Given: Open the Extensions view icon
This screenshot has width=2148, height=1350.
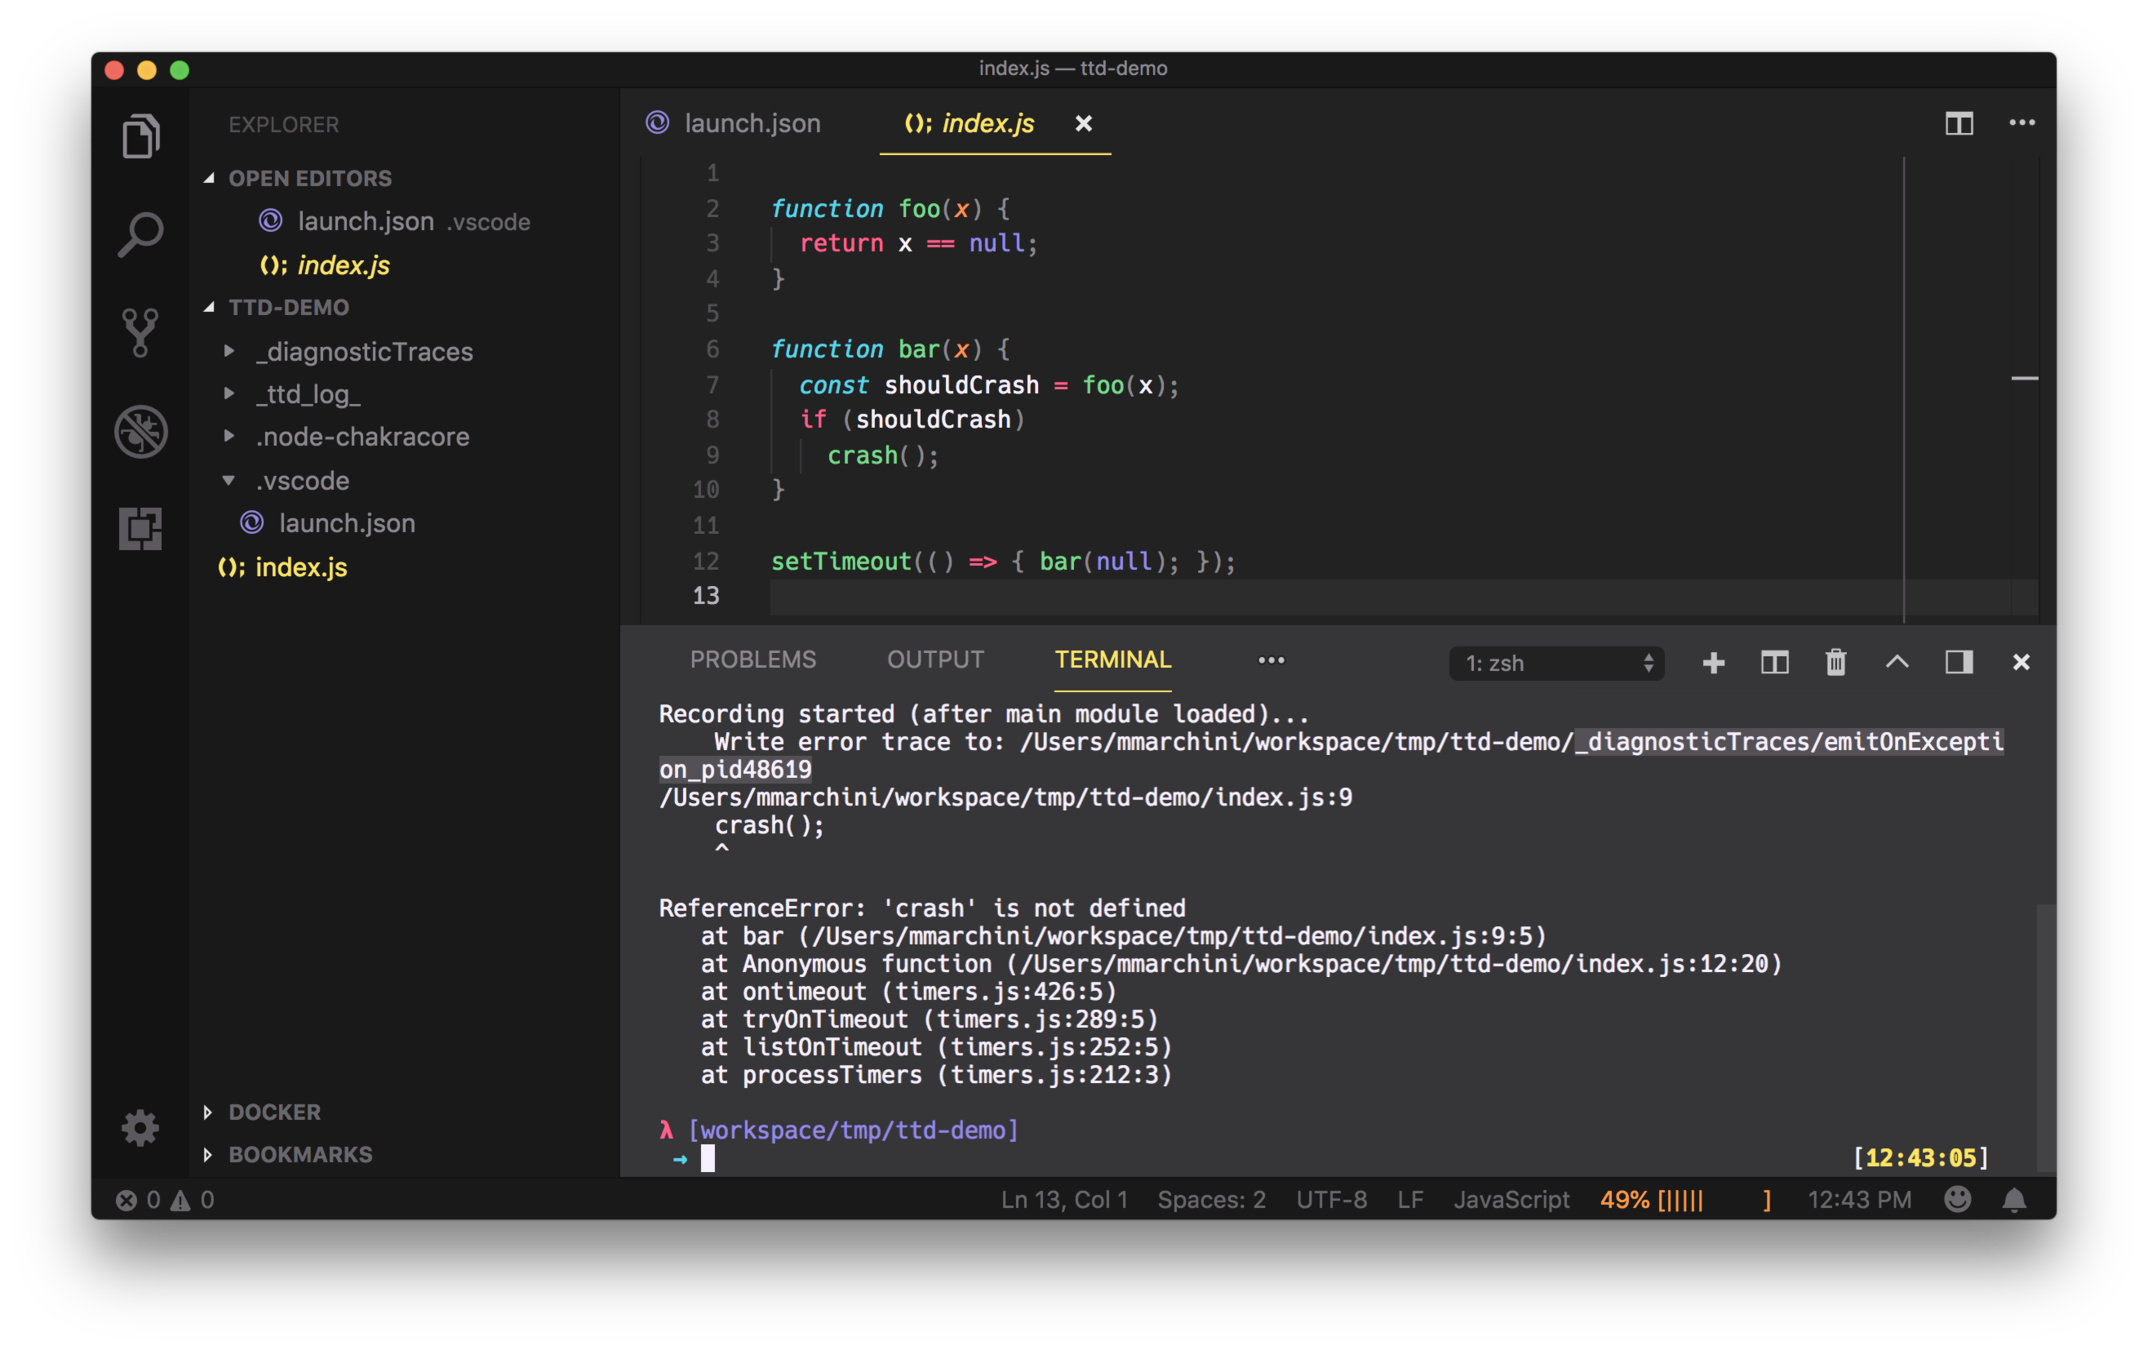Looking at the screenshot, I should [140, 528].
